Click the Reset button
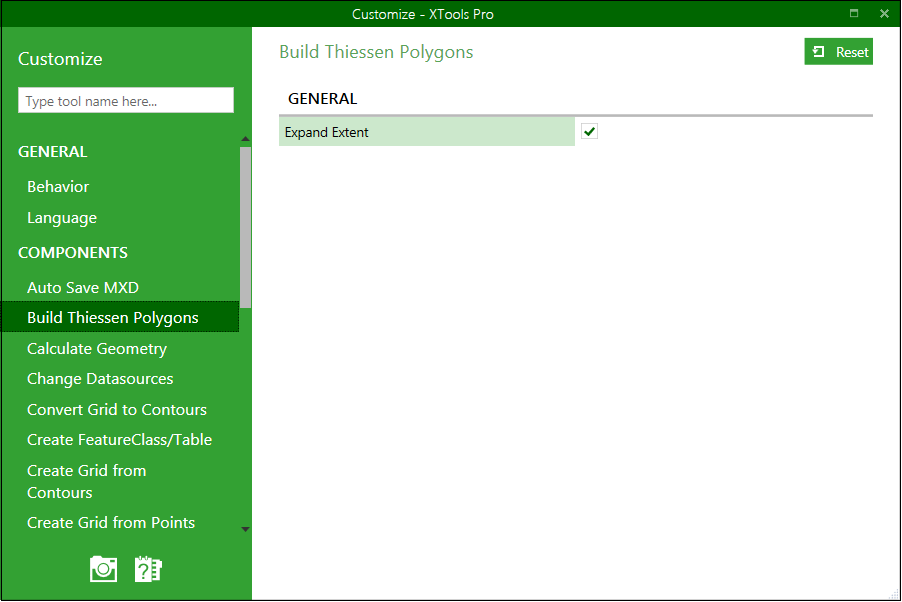The width and height of the screenshot is (902, 602). click(838, 51)
